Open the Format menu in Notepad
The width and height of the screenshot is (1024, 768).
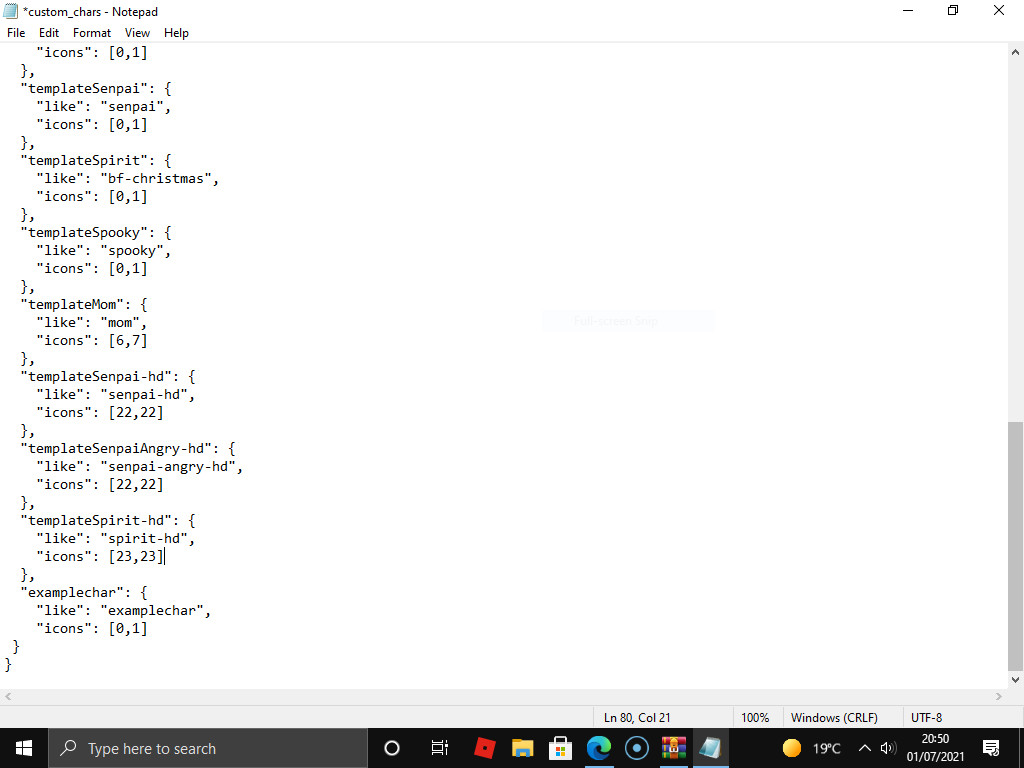point(91,33)
